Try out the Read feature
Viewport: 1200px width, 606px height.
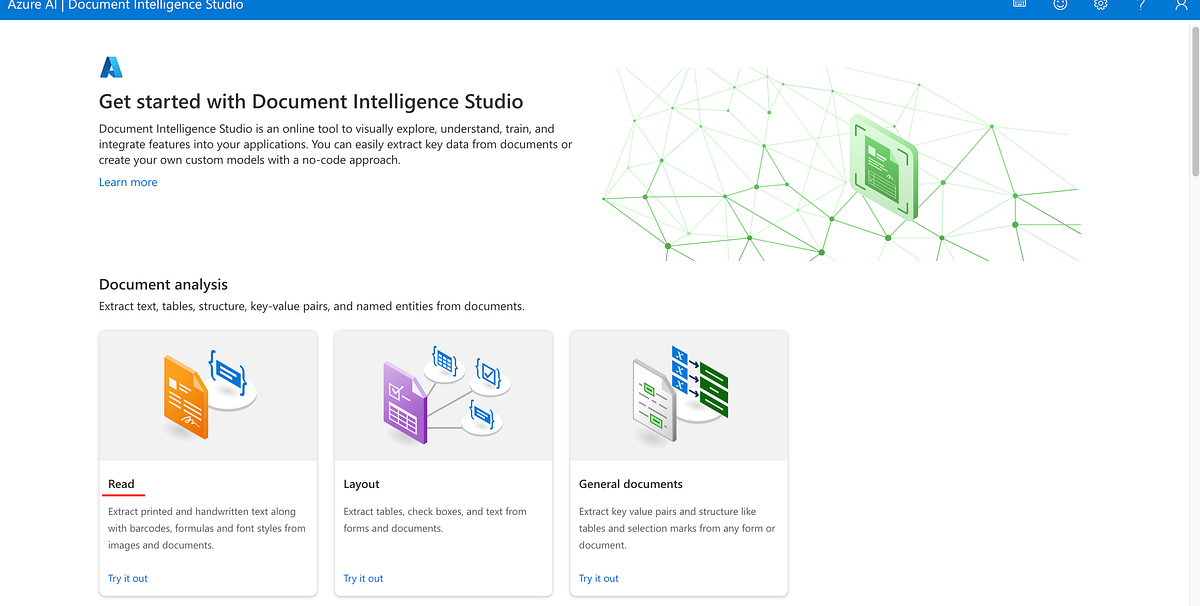point(127,578)
